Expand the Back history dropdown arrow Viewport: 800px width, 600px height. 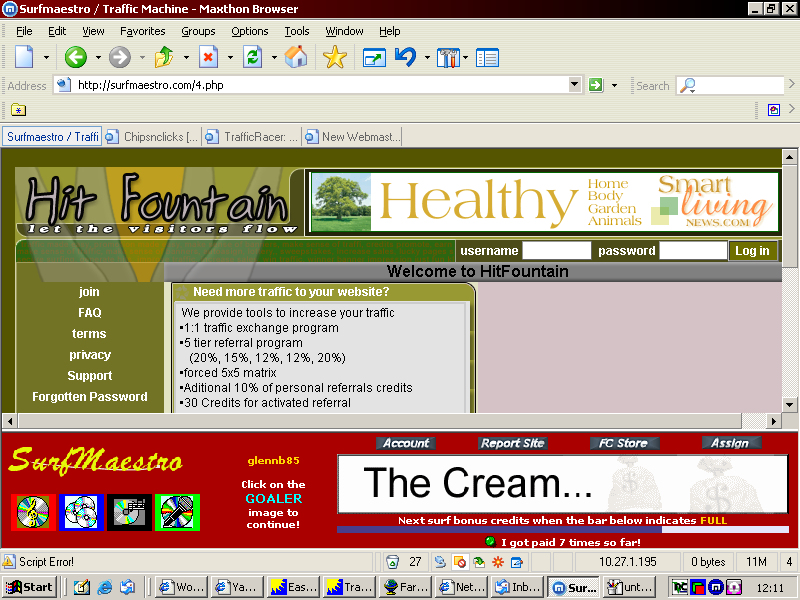coord(98,58)
